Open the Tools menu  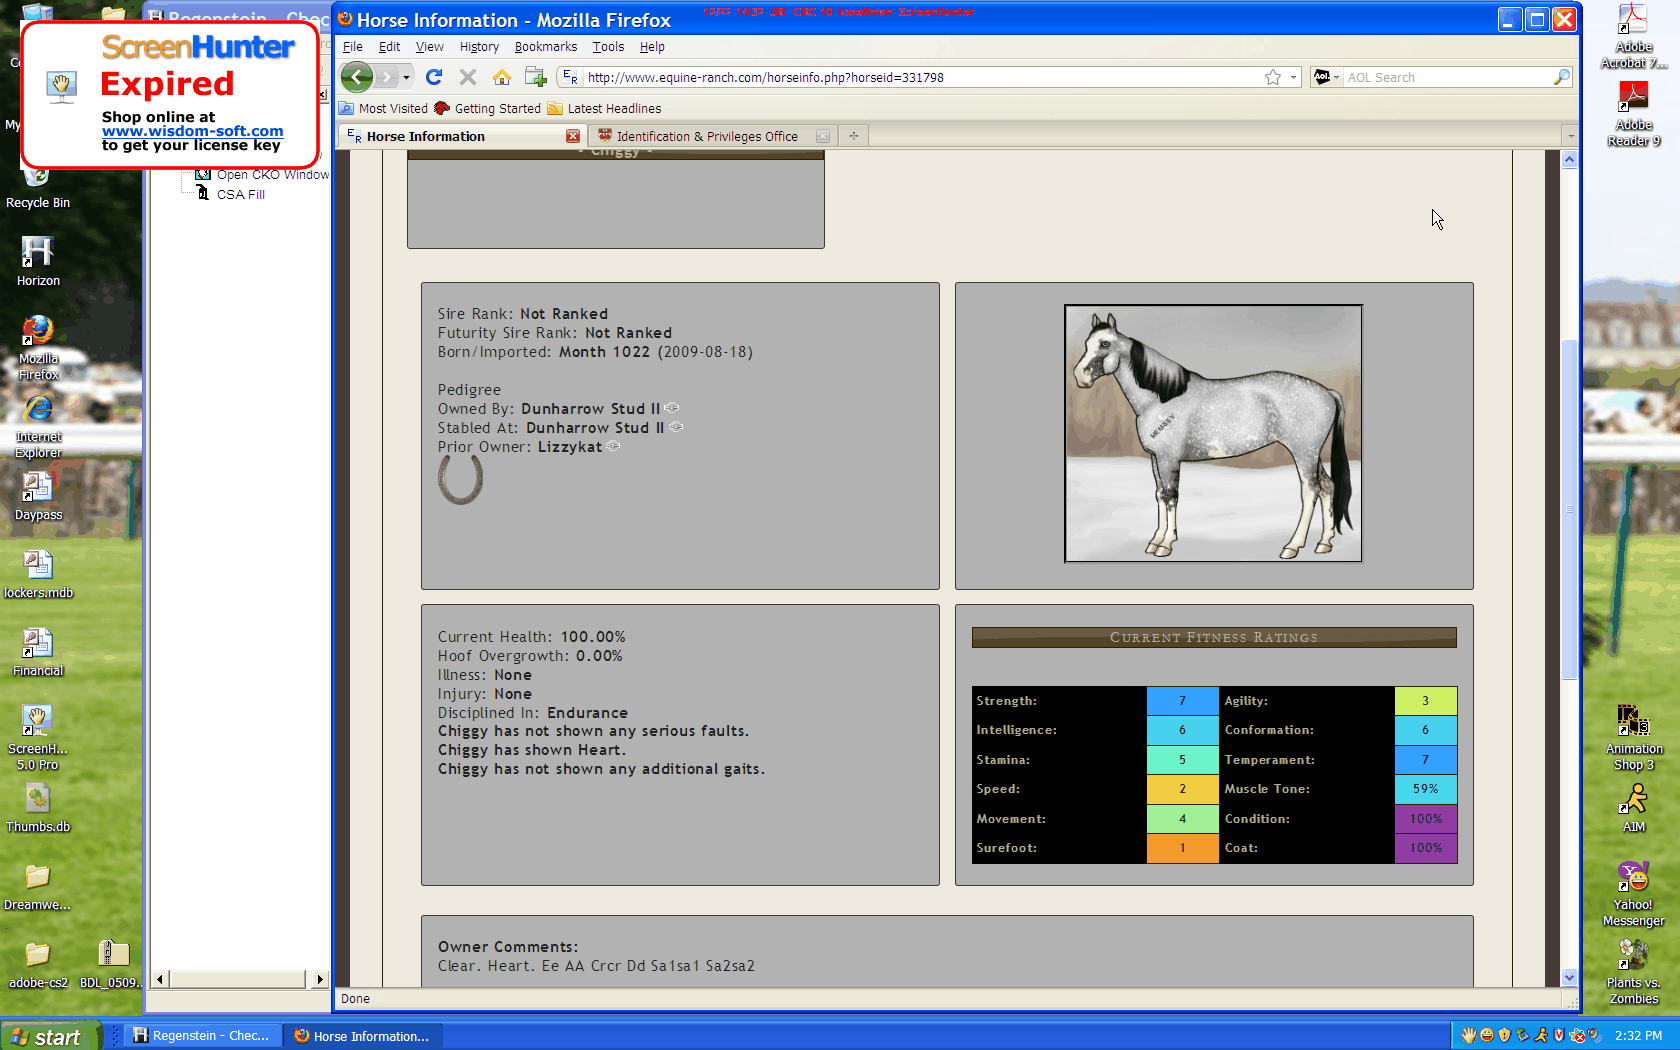[x=608, y=47]
